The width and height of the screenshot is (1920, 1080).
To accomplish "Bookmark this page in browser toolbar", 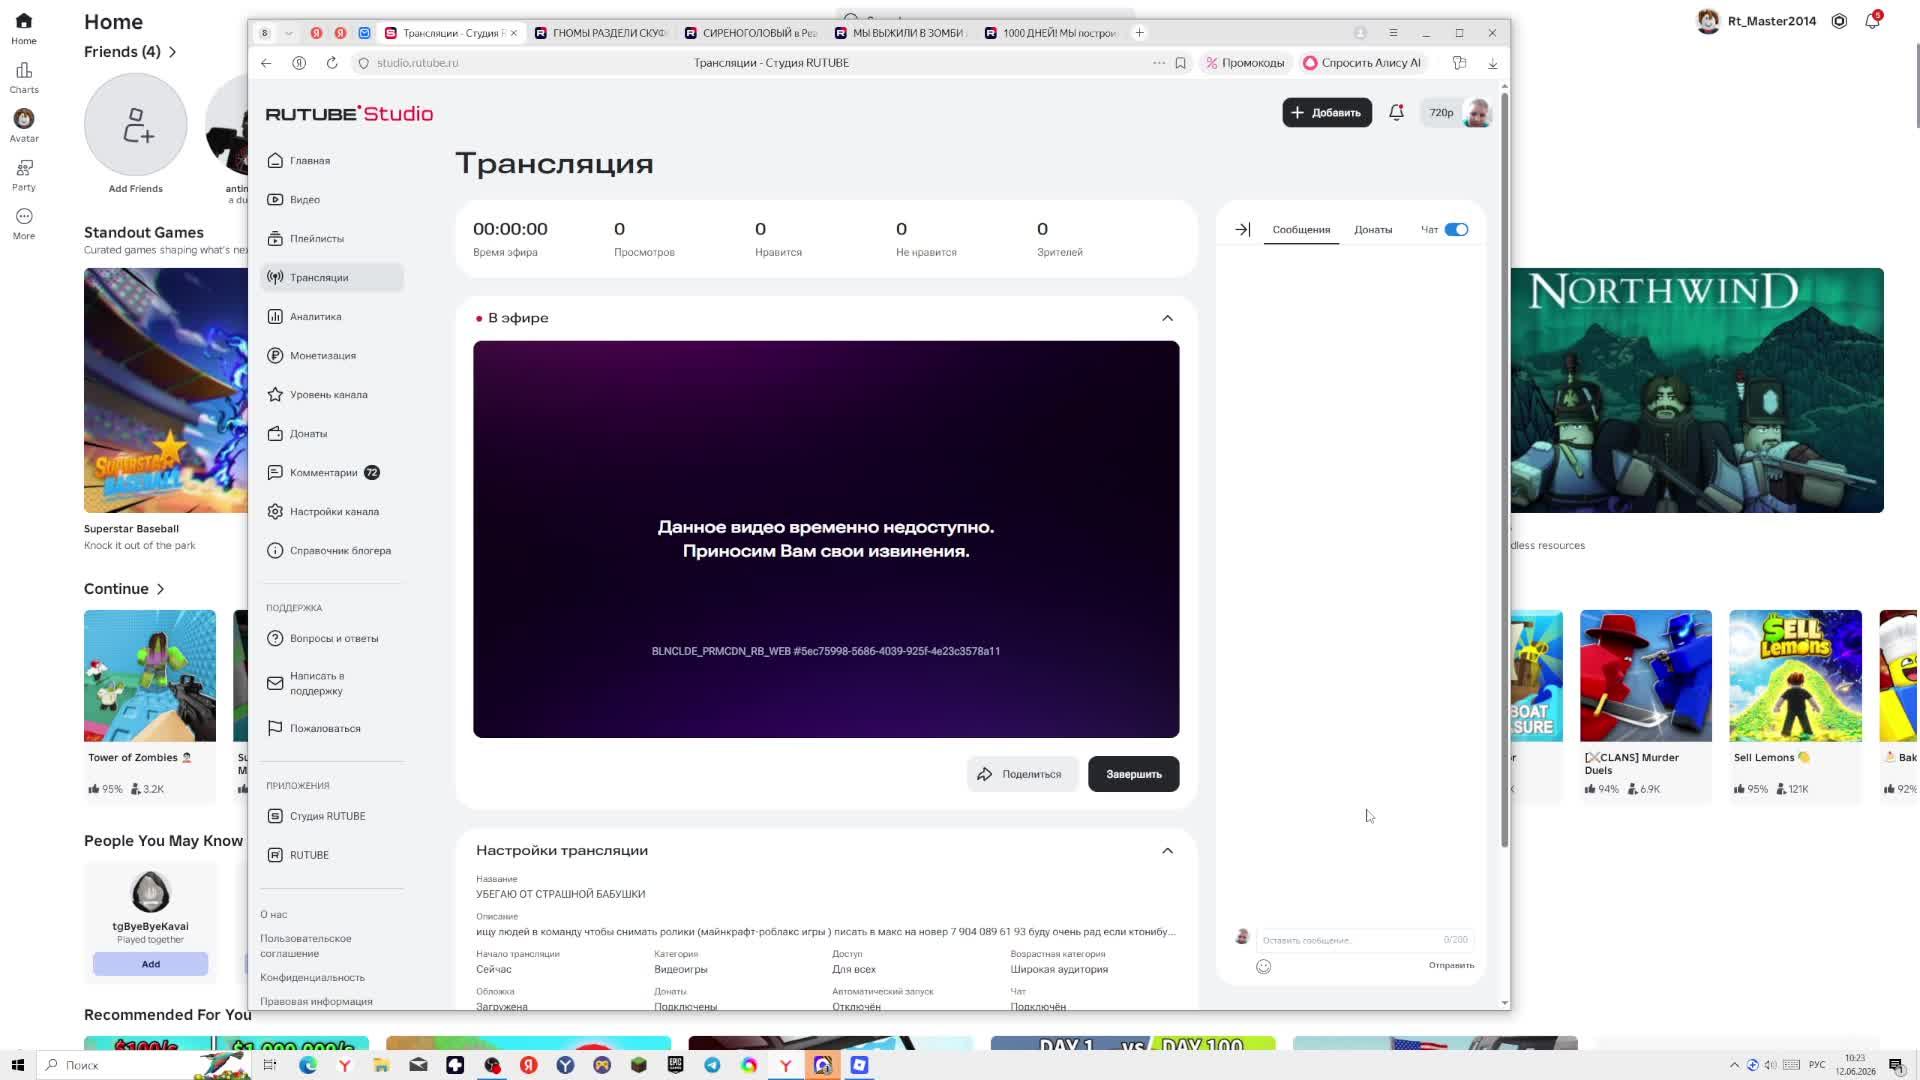I will (1180, 63).
